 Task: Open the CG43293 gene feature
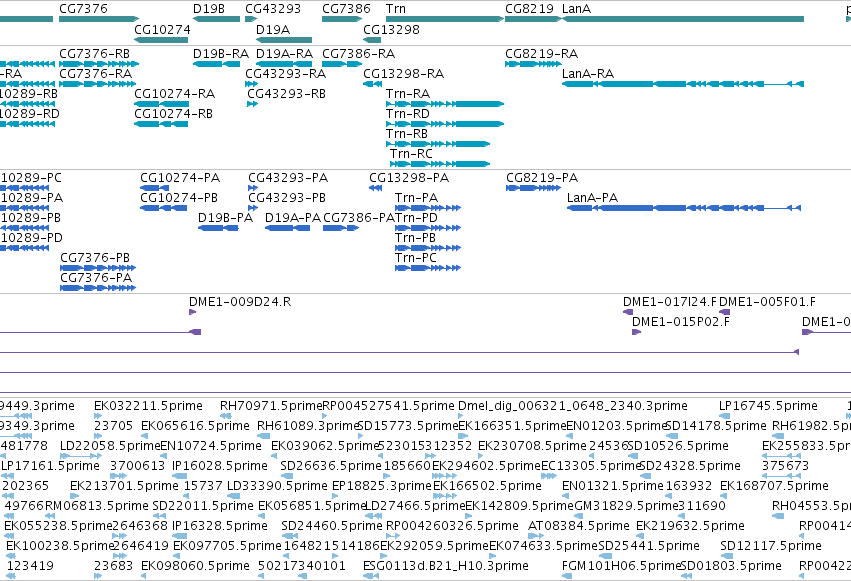pyautogui.click(x=251, y=19)
